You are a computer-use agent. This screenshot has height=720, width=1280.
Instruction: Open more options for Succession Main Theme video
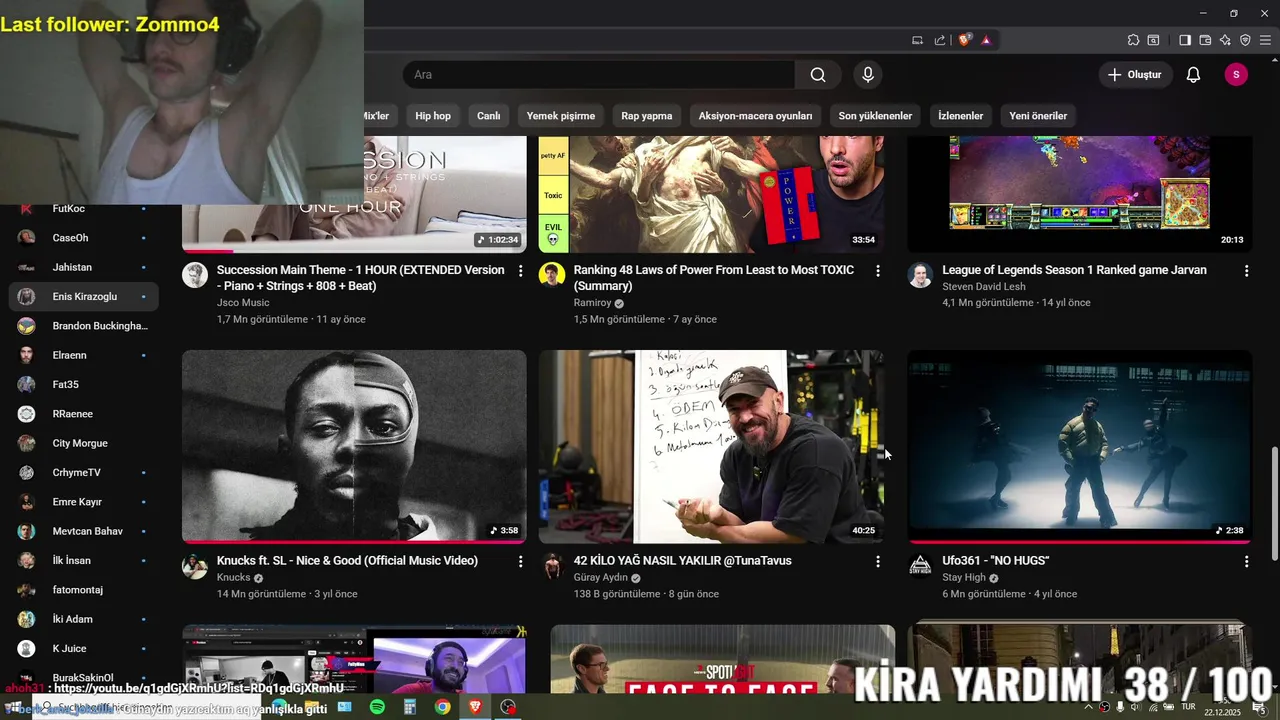tap(520, 271)
